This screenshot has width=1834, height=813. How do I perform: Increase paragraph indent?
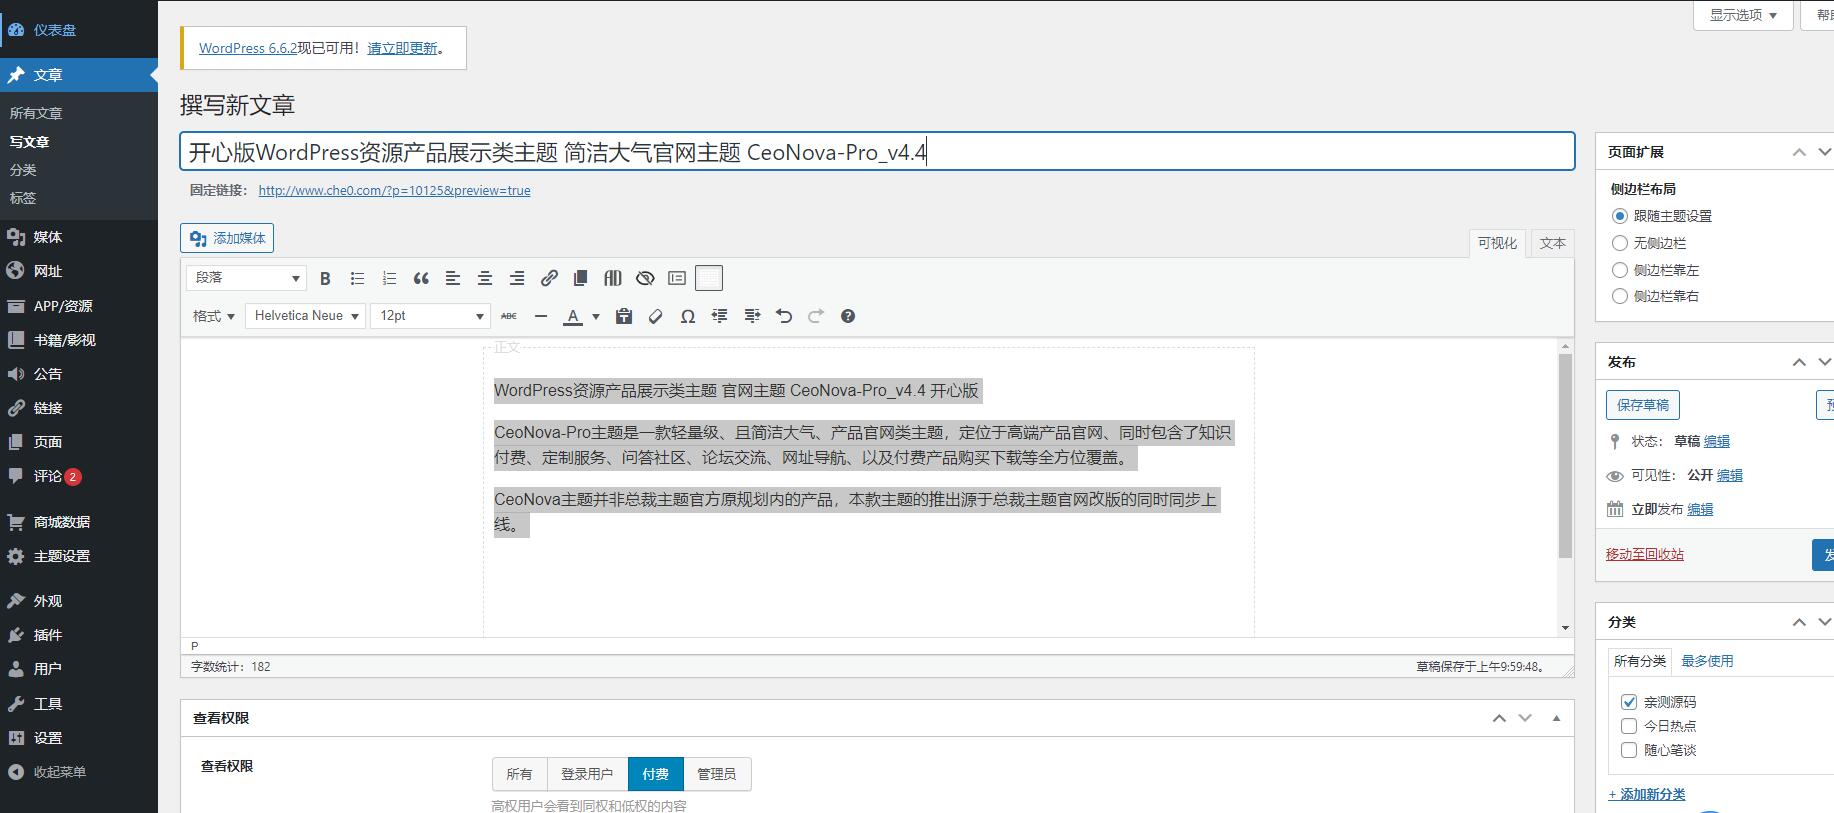click(x=752, y=316)
